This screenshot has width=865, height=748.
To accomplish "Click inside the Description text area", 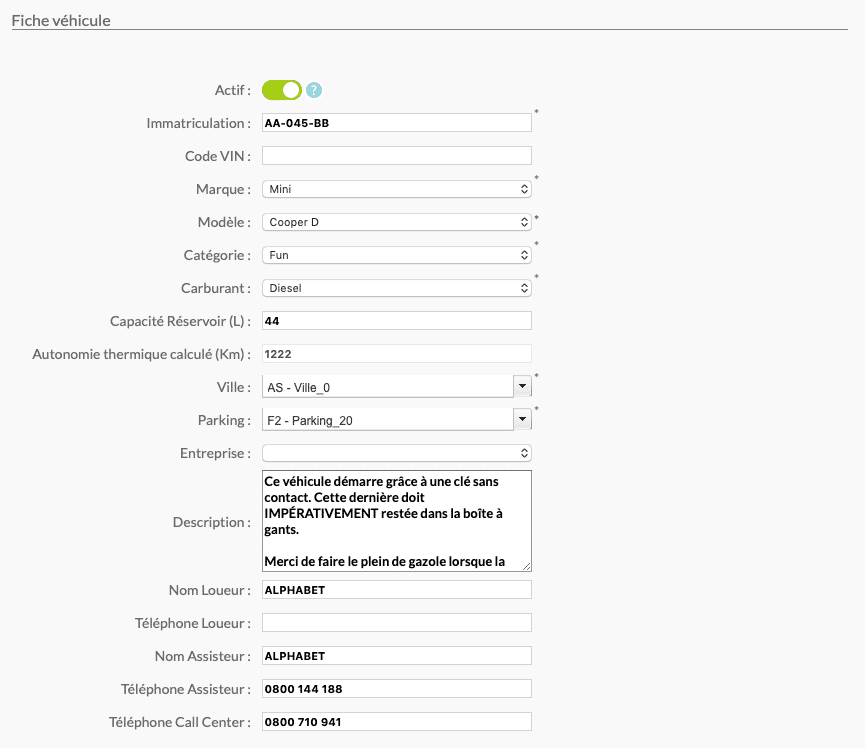I will click(397, 521).
